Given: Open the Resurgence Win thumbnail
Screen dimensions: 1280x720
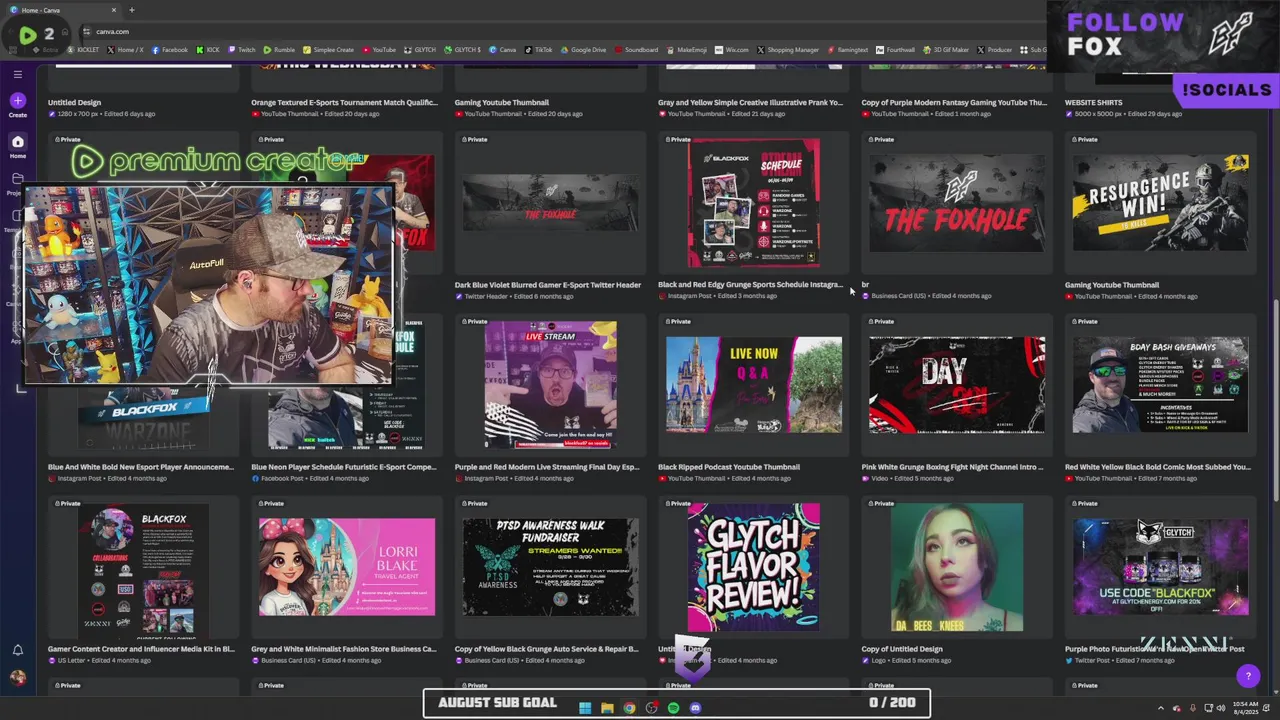Looking at the screenshot, I should click(x=1160, y=203).
